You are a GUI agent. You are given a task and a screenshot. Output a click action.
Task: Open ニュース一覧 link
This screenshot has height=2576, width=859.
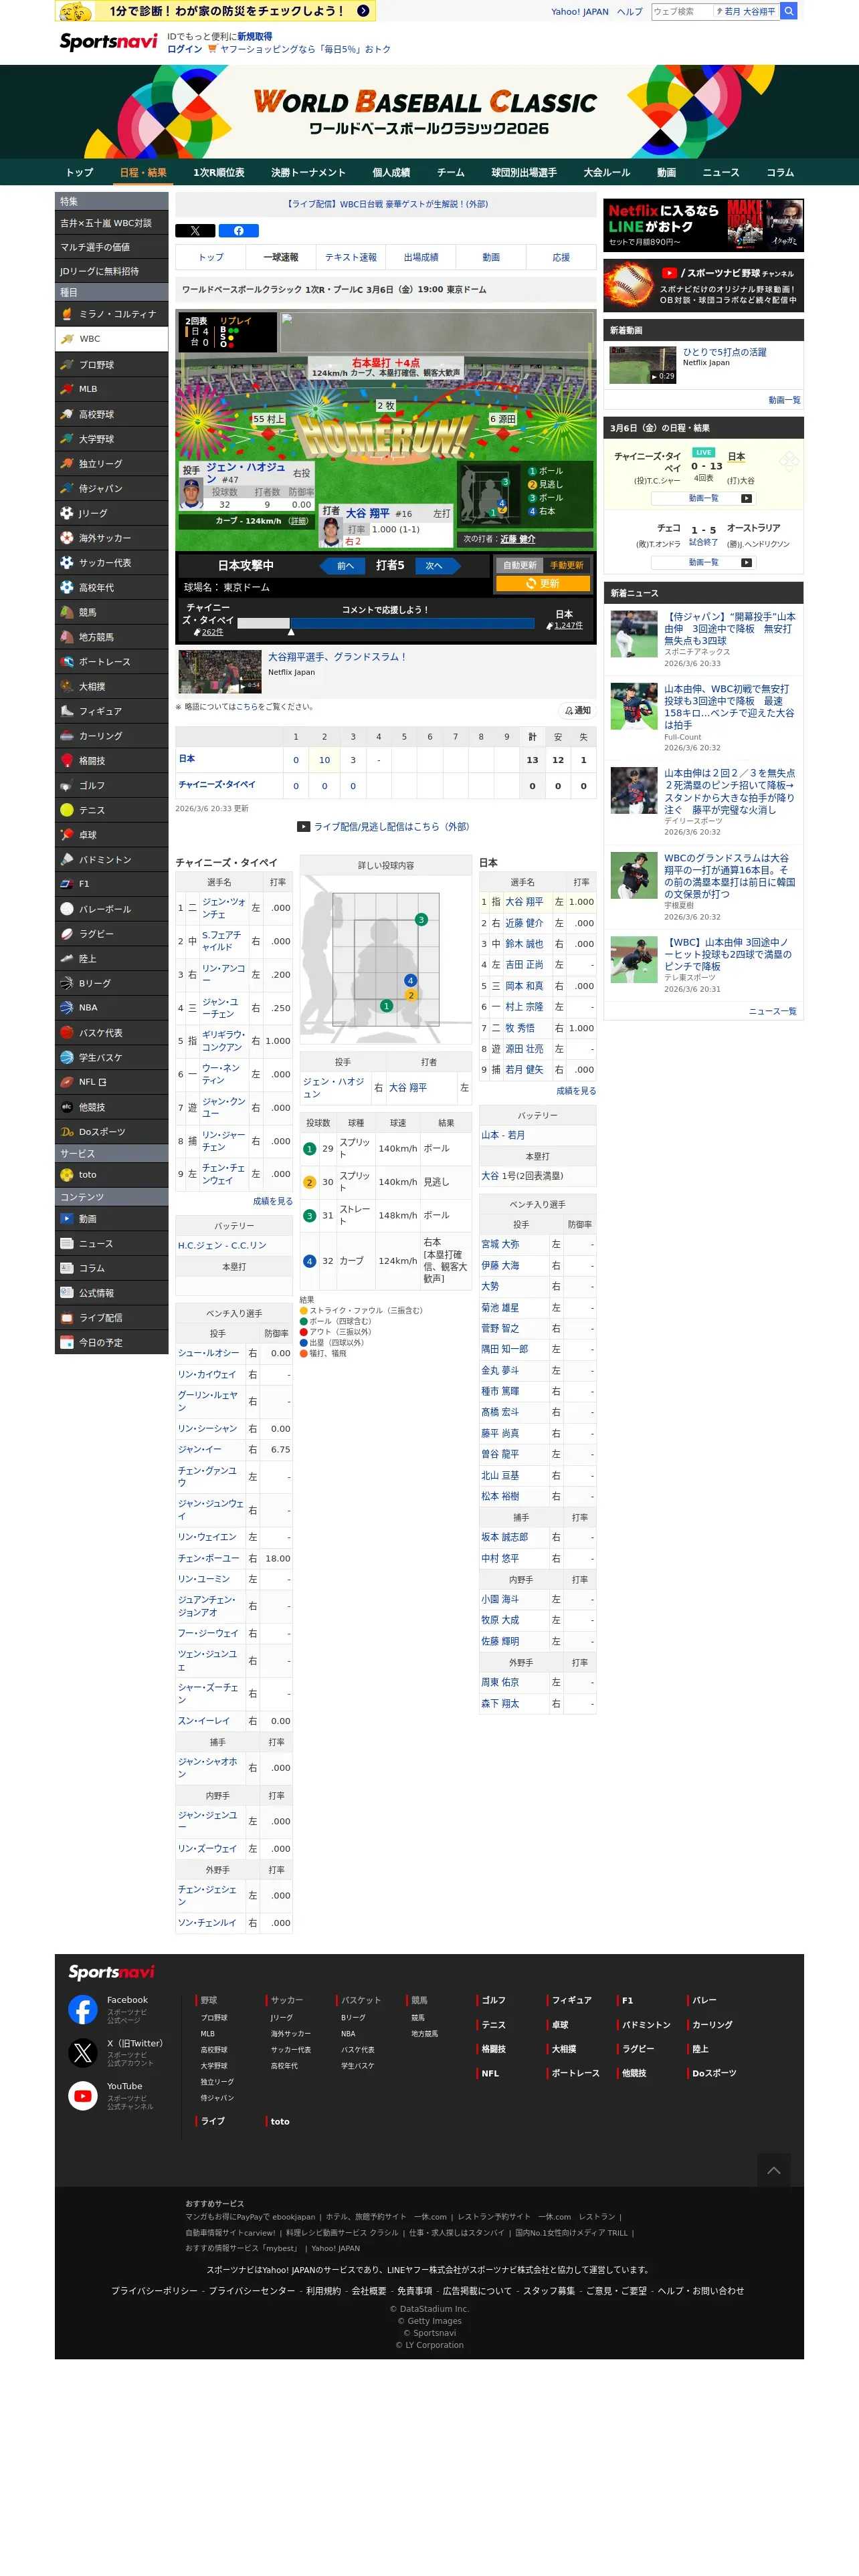point(773,1011)
